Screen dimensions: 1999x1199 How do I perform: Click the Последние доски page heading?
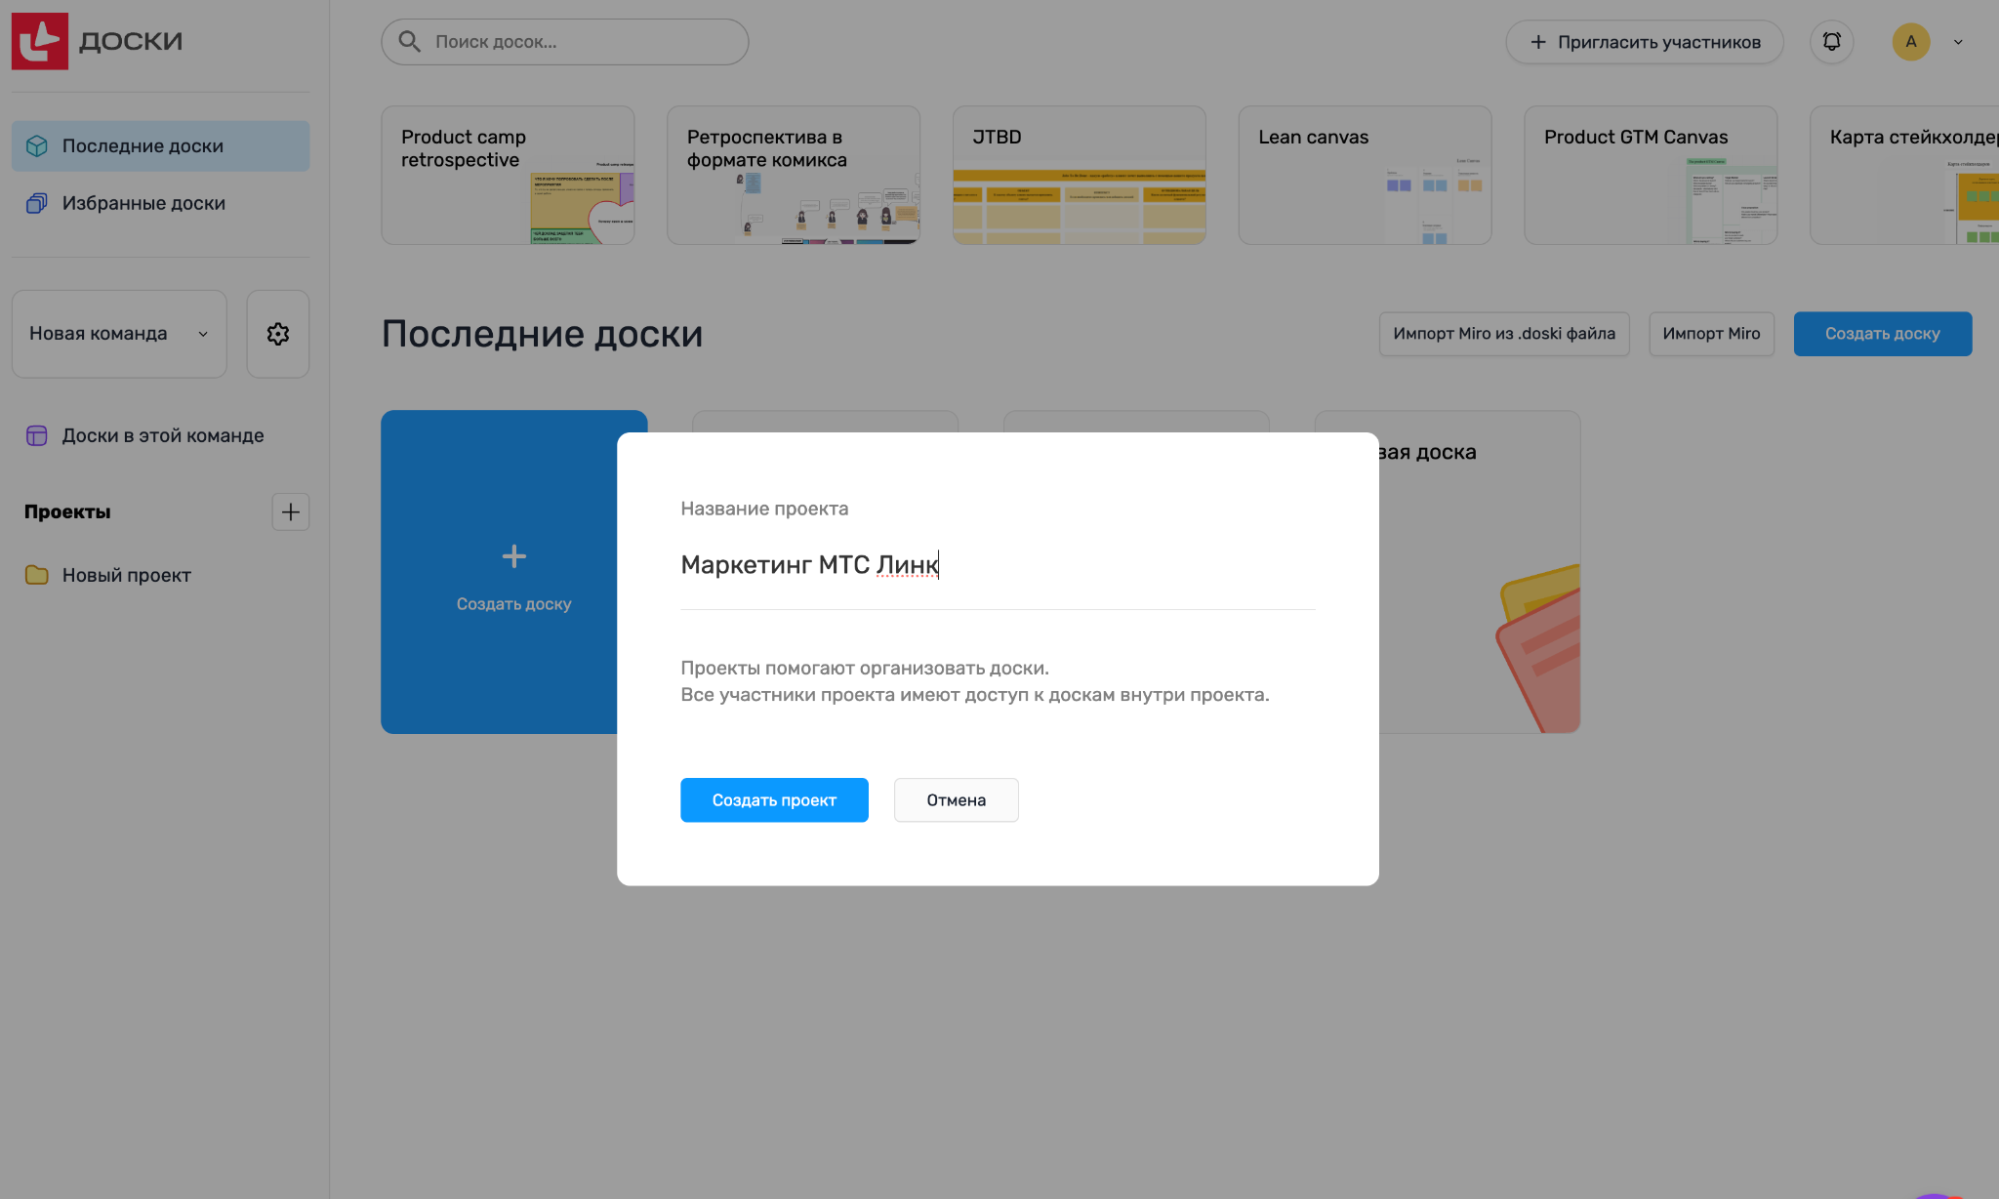click(x=542, y=334)
